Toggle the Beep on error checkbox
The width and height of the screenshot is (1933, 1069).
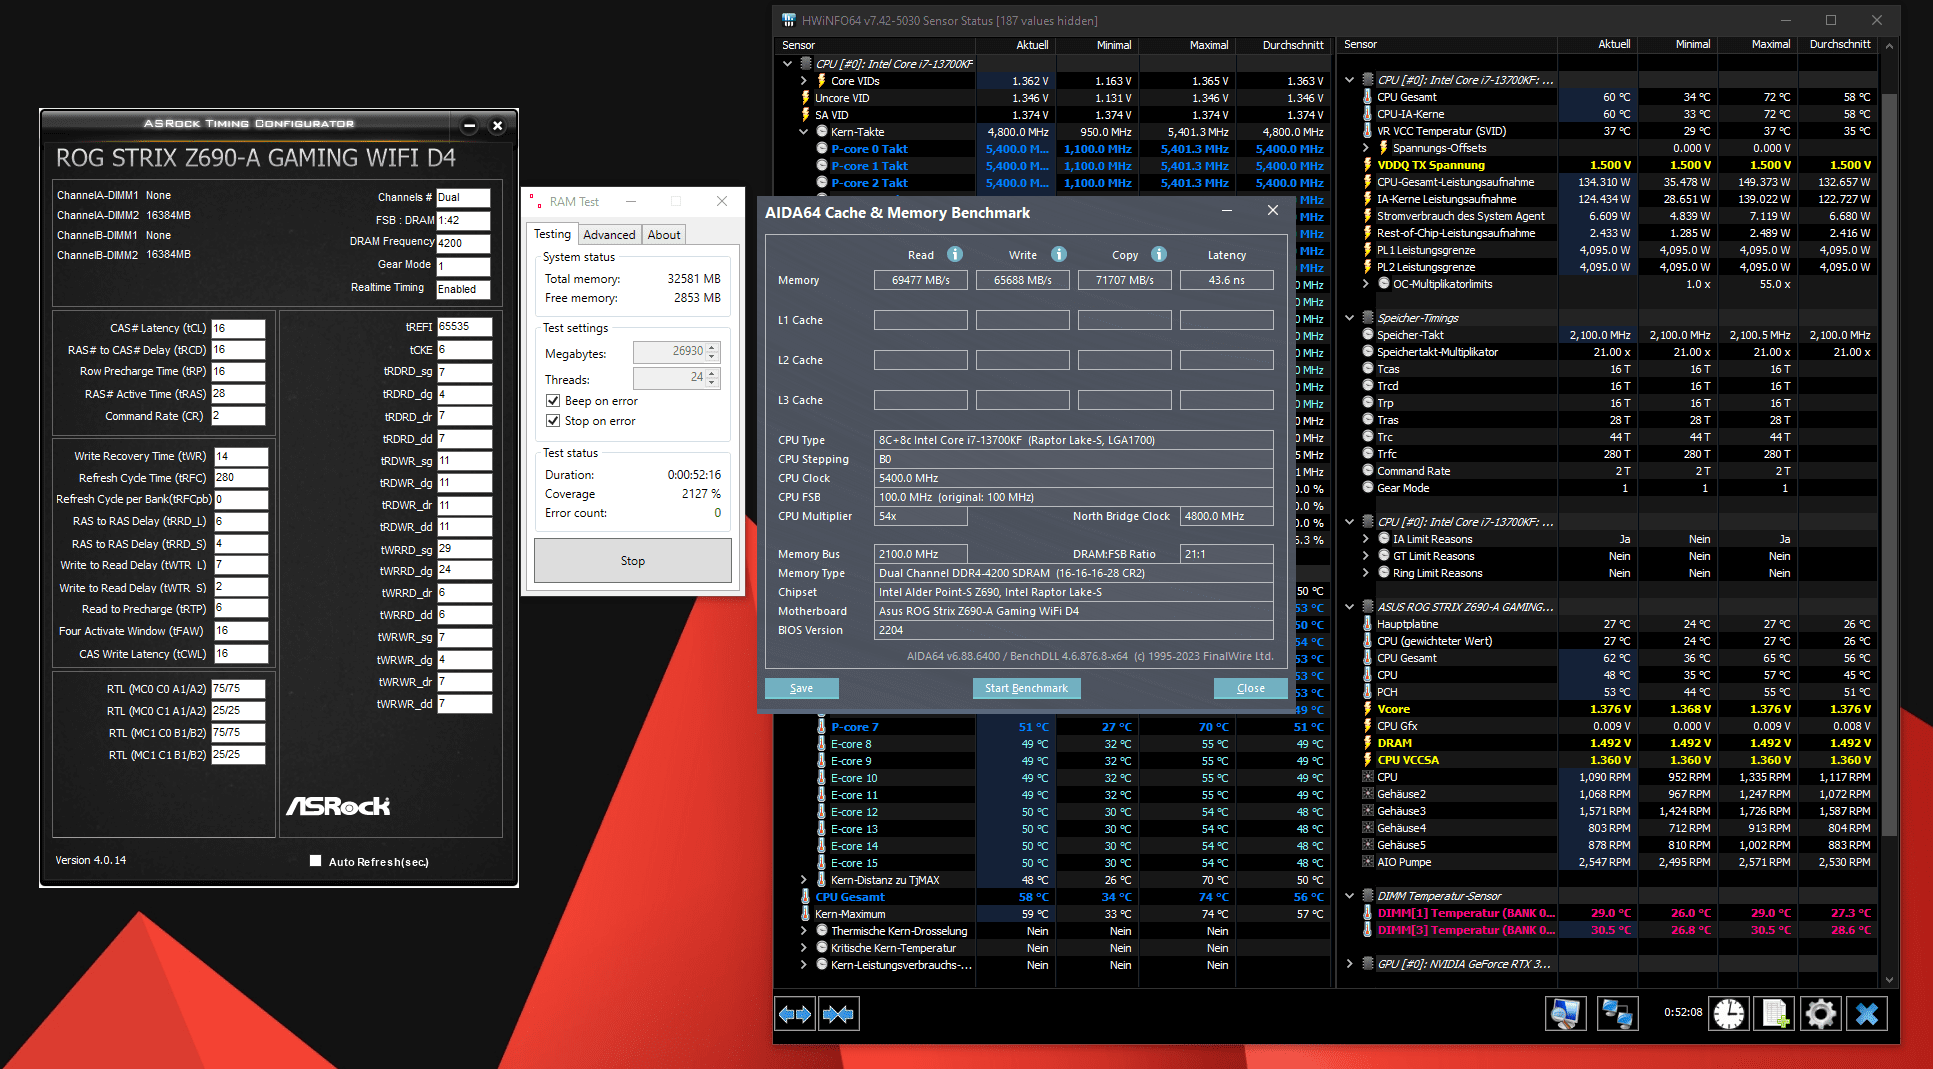click(x=552, y=400)
